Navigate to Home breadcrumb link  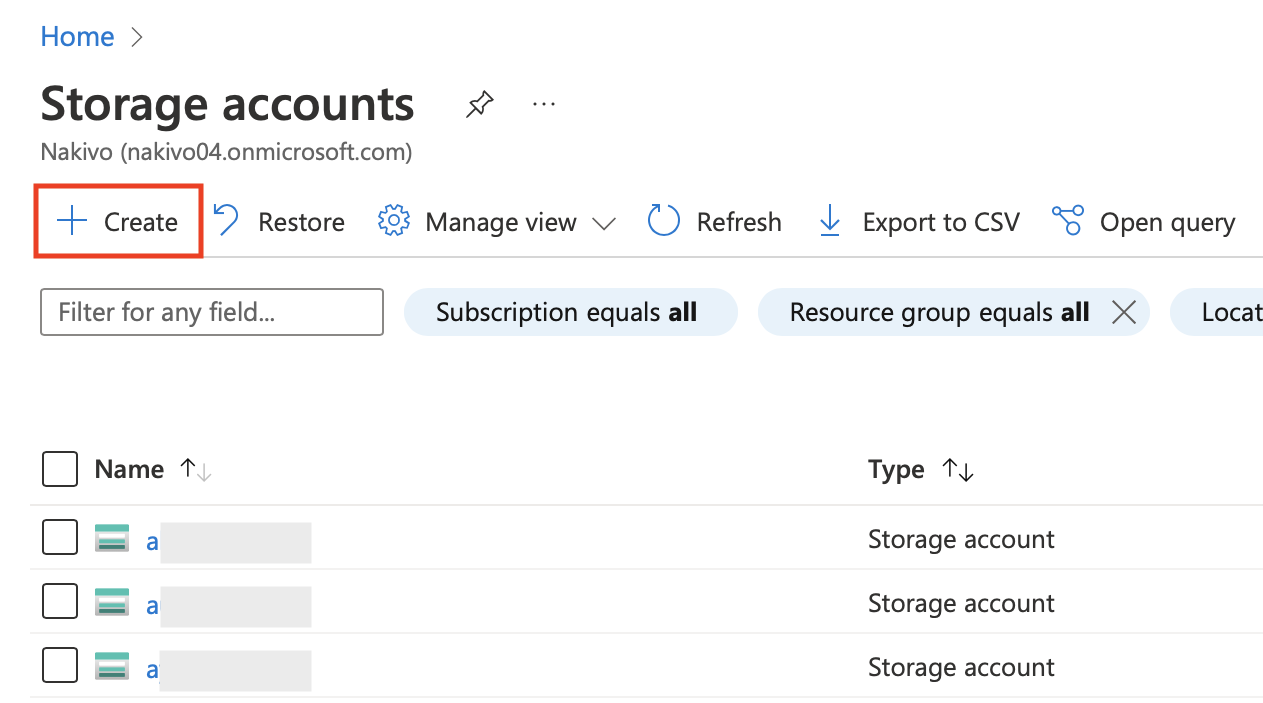coord(77,37)
